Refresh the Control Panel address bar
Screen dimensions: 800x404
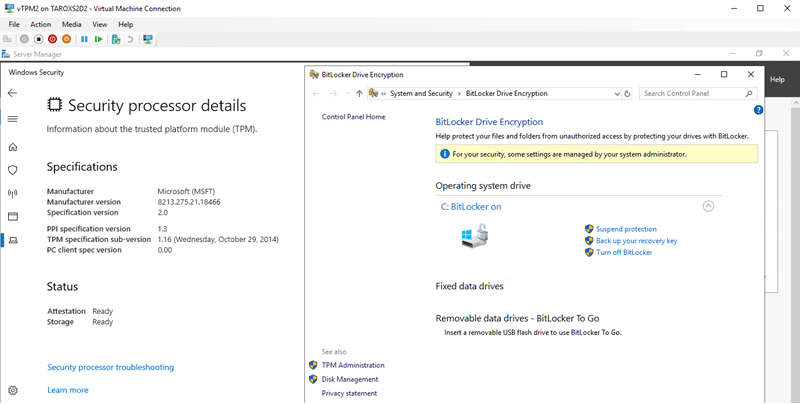[627, 93]
